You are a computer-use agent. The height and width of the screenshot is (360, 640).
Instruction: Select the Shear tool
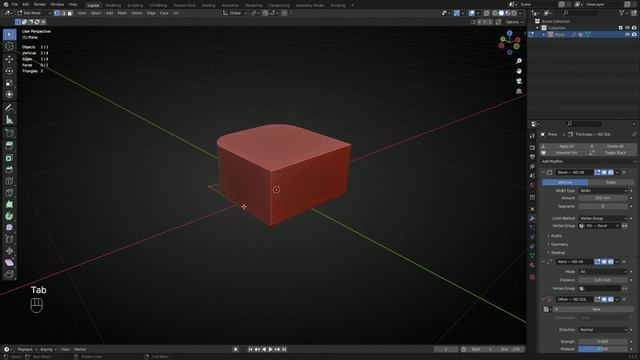click(x=9, y=262)
